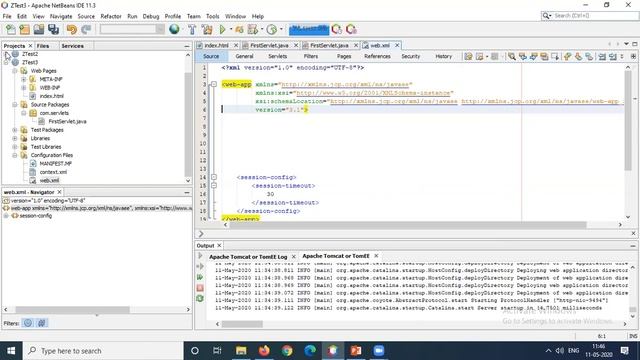Toggle code fold at session-timeout line

(213, 185)
